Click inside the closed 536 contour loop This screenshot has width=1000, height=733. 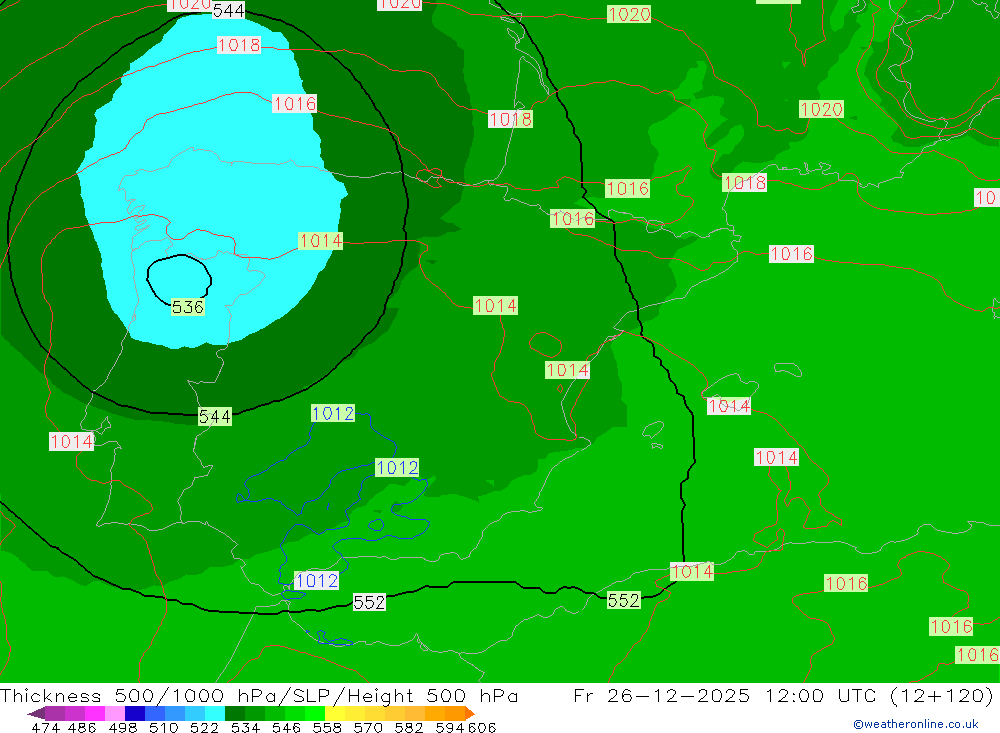point(179,277)
